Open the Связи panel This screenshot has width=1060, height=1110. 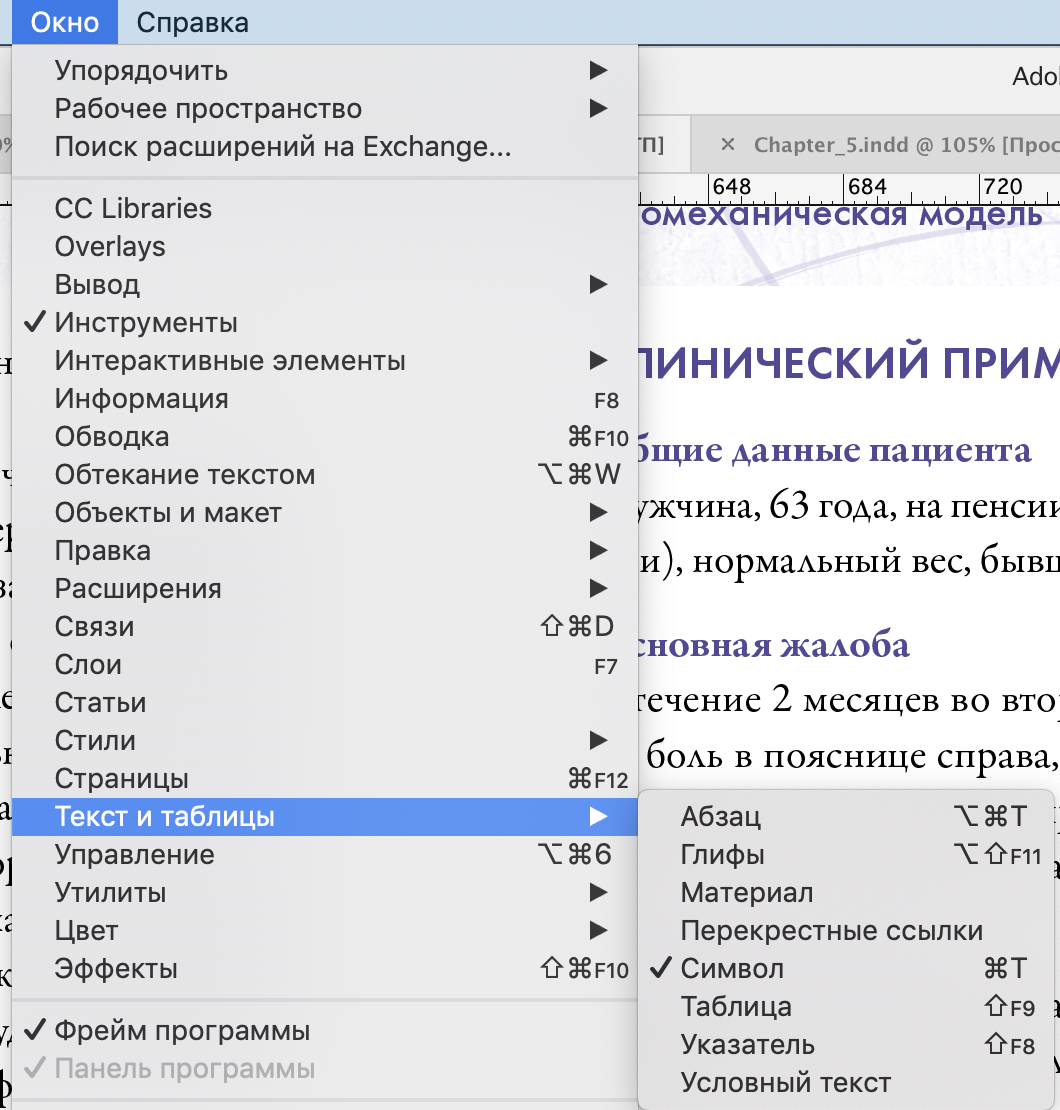point(325,626)
